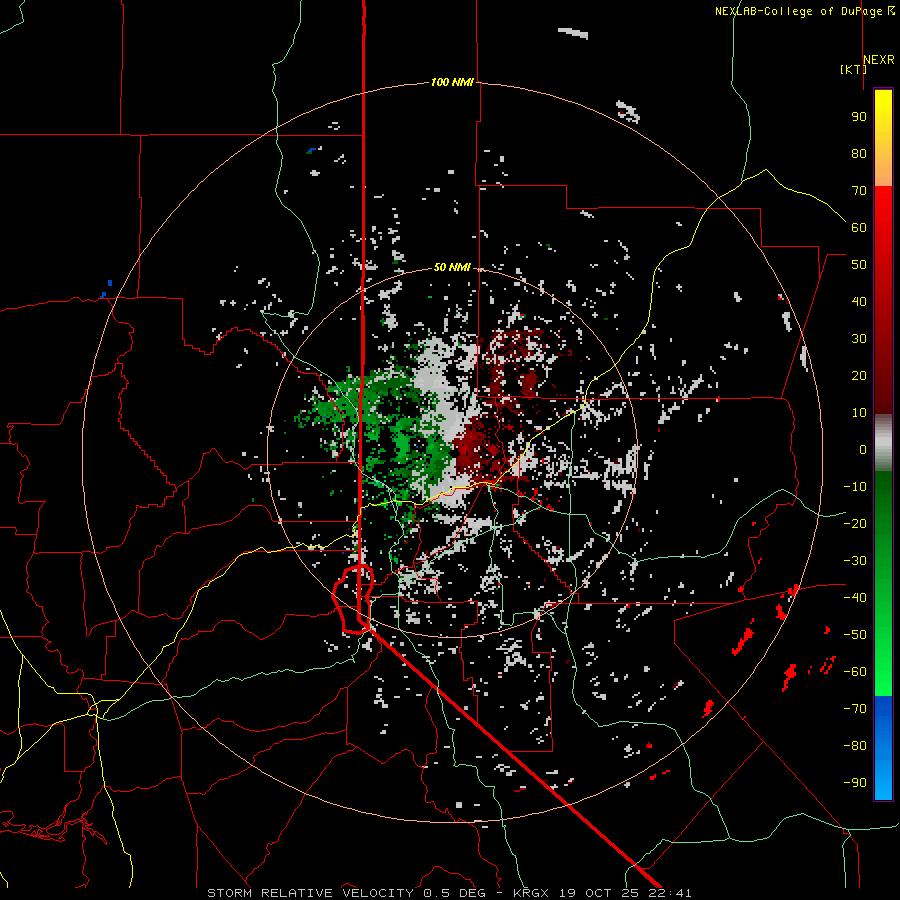Click the 90 value on velocity scale
This screenshot has width=900, height=900.
[x=859, y=116]
